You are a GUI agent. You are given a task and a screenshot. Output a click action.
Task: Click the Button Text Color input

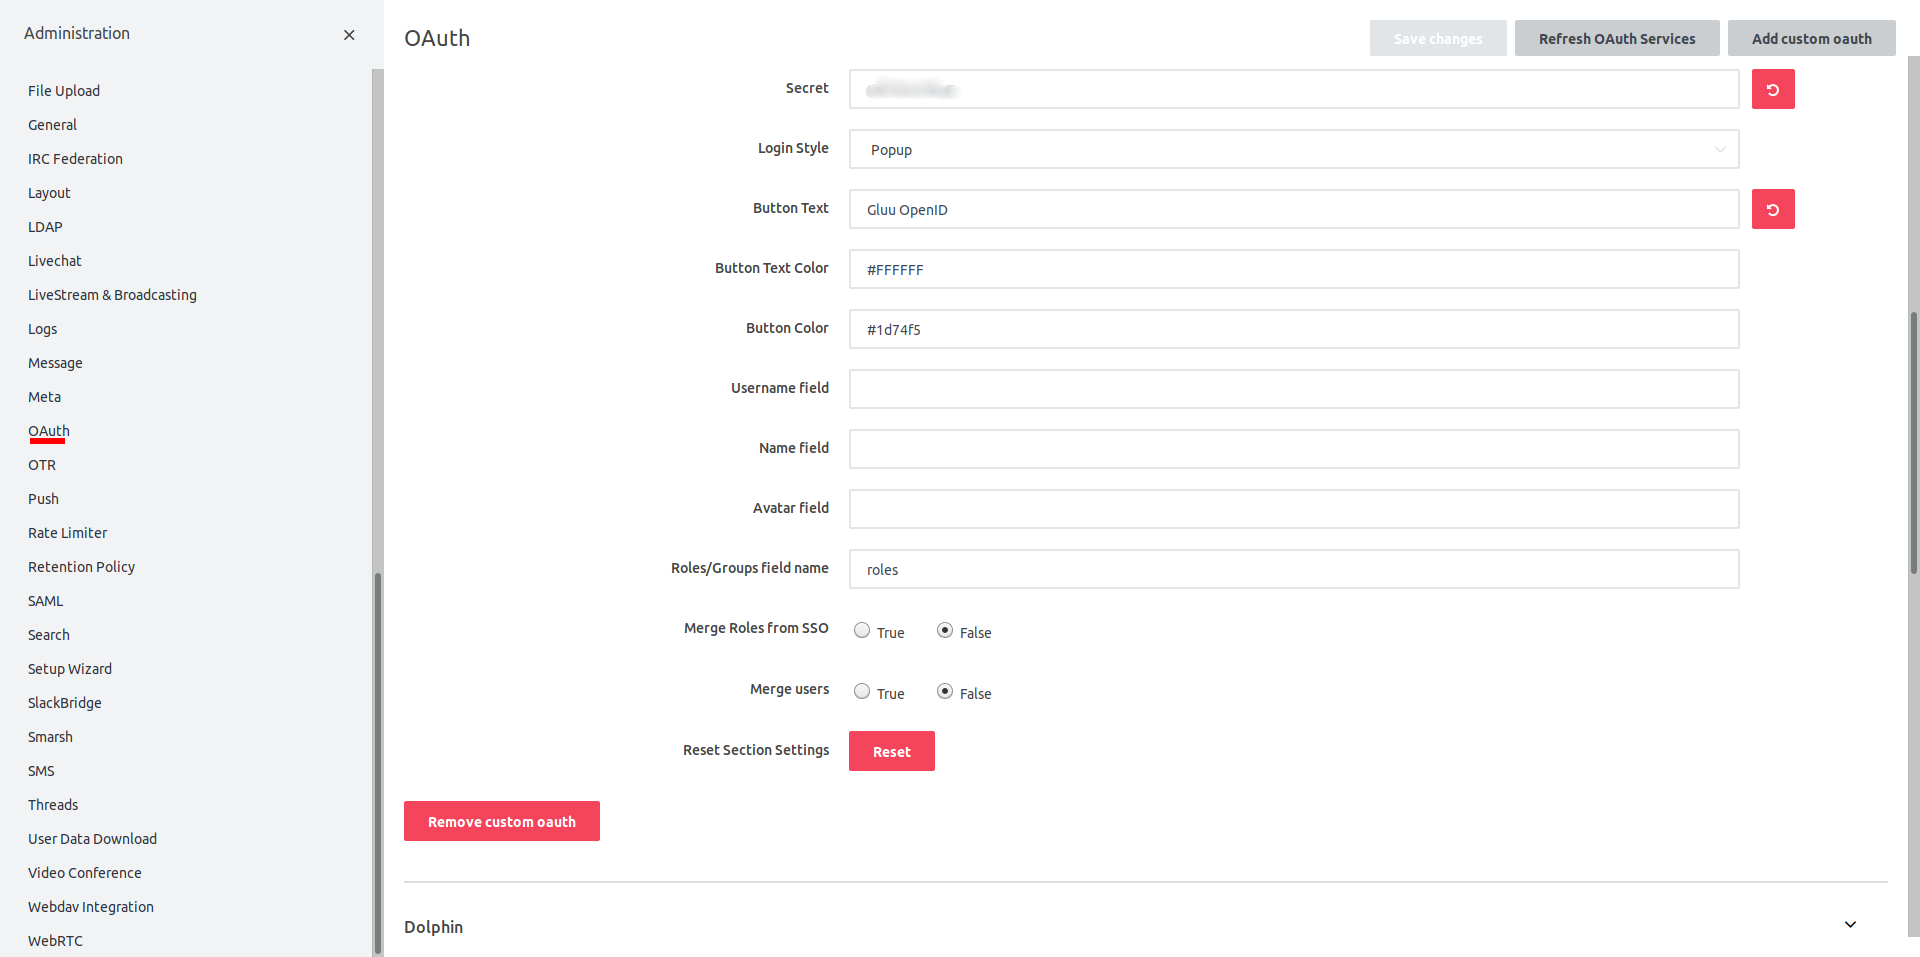tap(1293, 269)
